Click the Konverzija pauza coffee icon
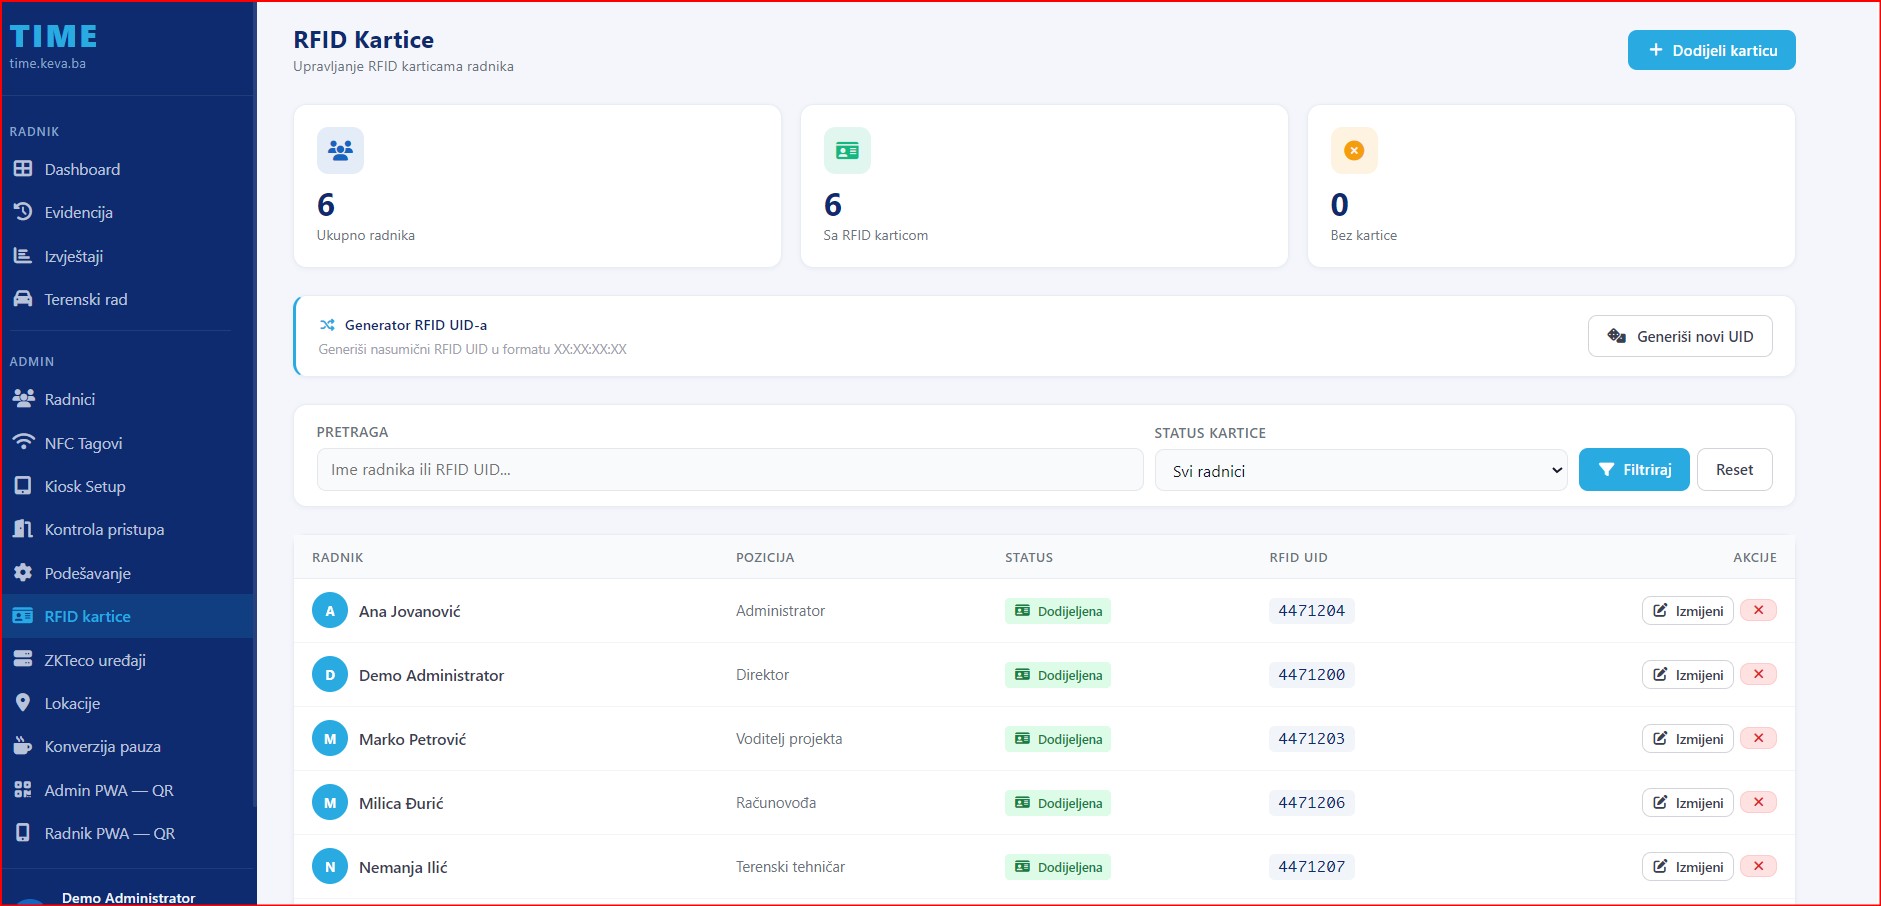1881x906 pixels. point(23,746)
